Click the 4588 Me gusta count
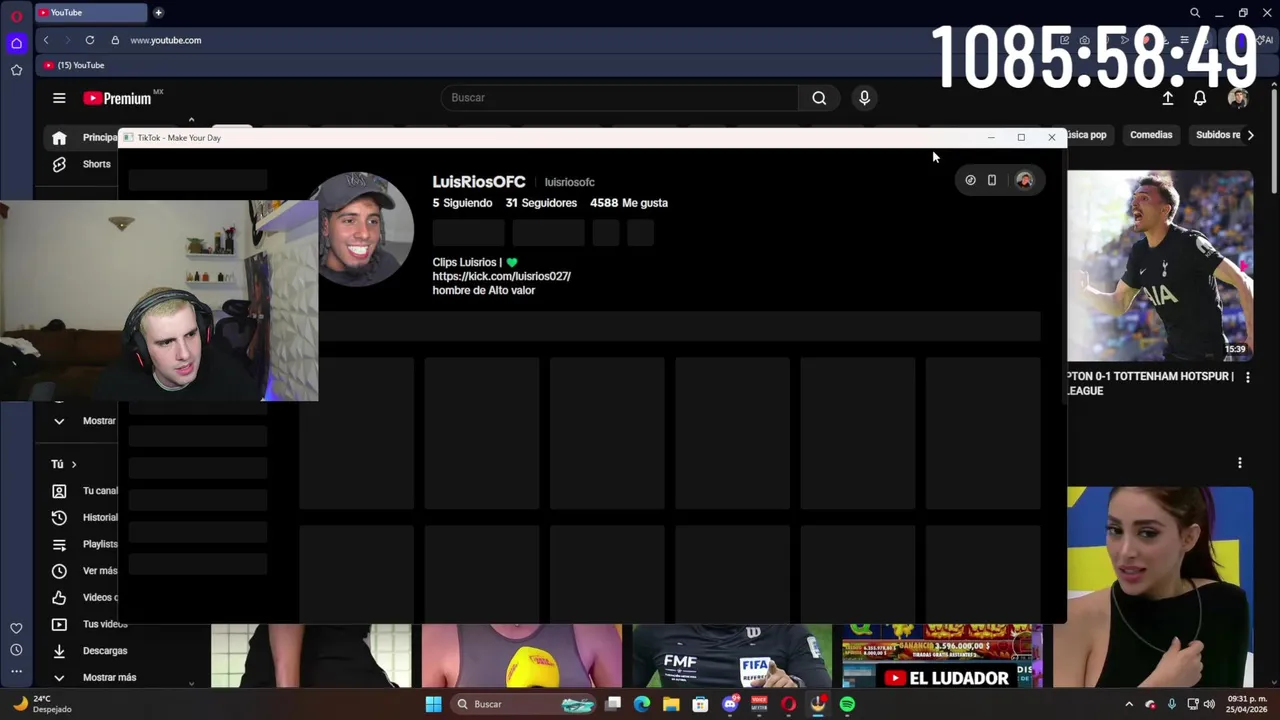The image size is (1280, 720). coord(629,203)
